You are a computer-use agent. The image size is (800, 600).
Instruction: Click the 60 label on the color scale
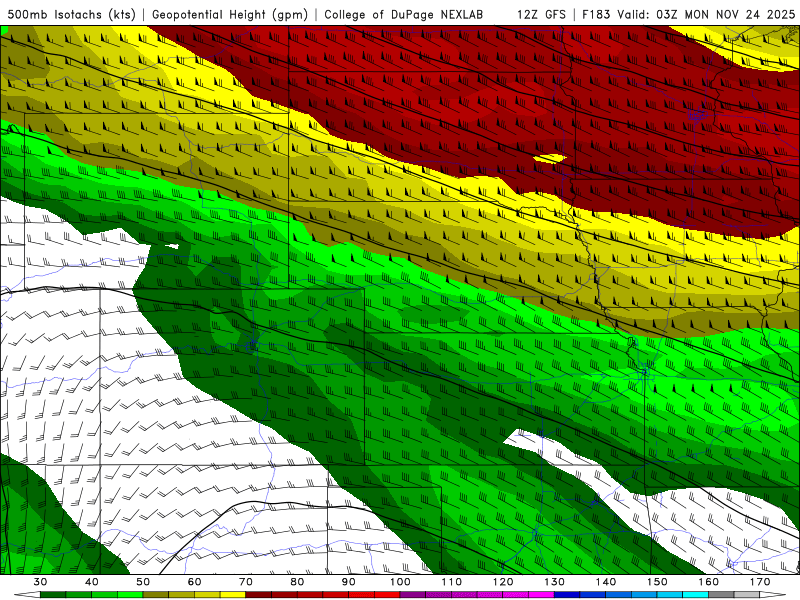click(194, 582)
